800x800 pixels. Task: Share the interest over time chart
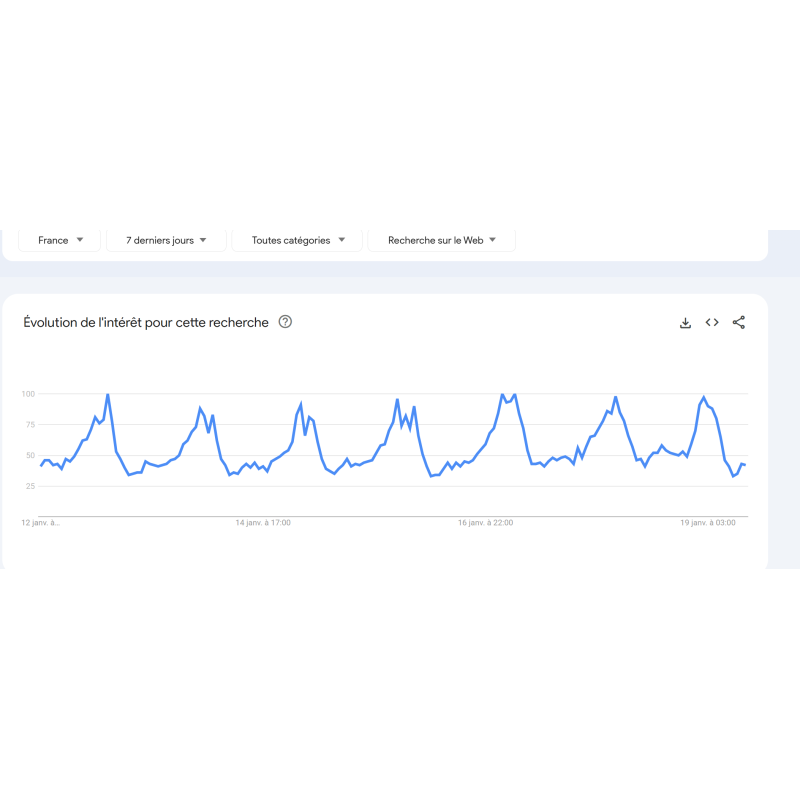pyautogui.click(x=738, y=322)
